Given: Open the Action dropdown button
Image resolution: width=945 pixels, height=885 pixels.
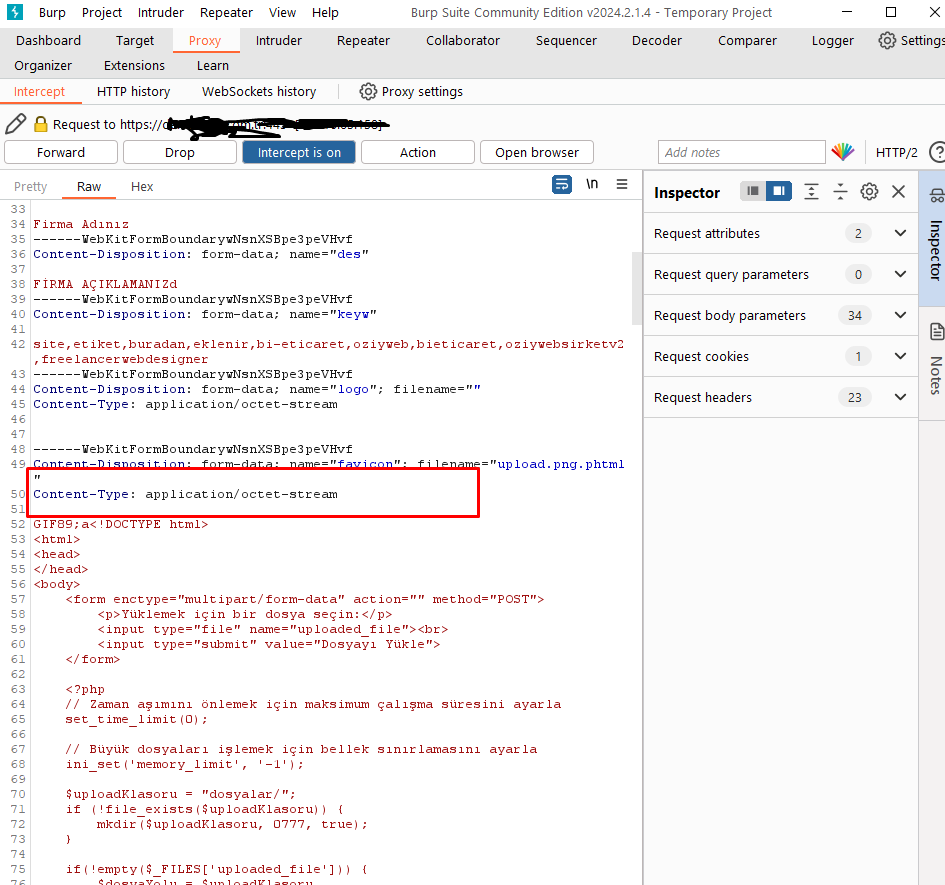Looking at the screenshot, I should tap(418, 153).
